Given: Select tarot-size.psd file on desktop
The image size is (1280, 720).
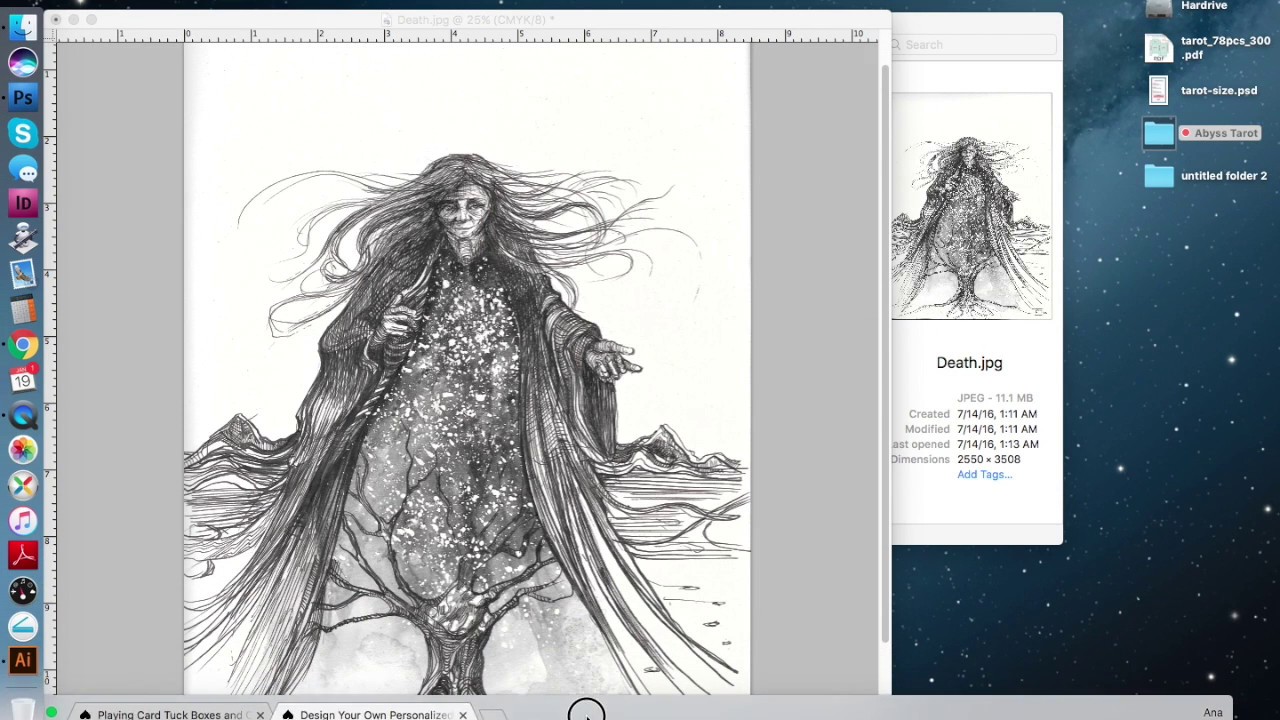Looking at the screenshot, I should 1159,91.
